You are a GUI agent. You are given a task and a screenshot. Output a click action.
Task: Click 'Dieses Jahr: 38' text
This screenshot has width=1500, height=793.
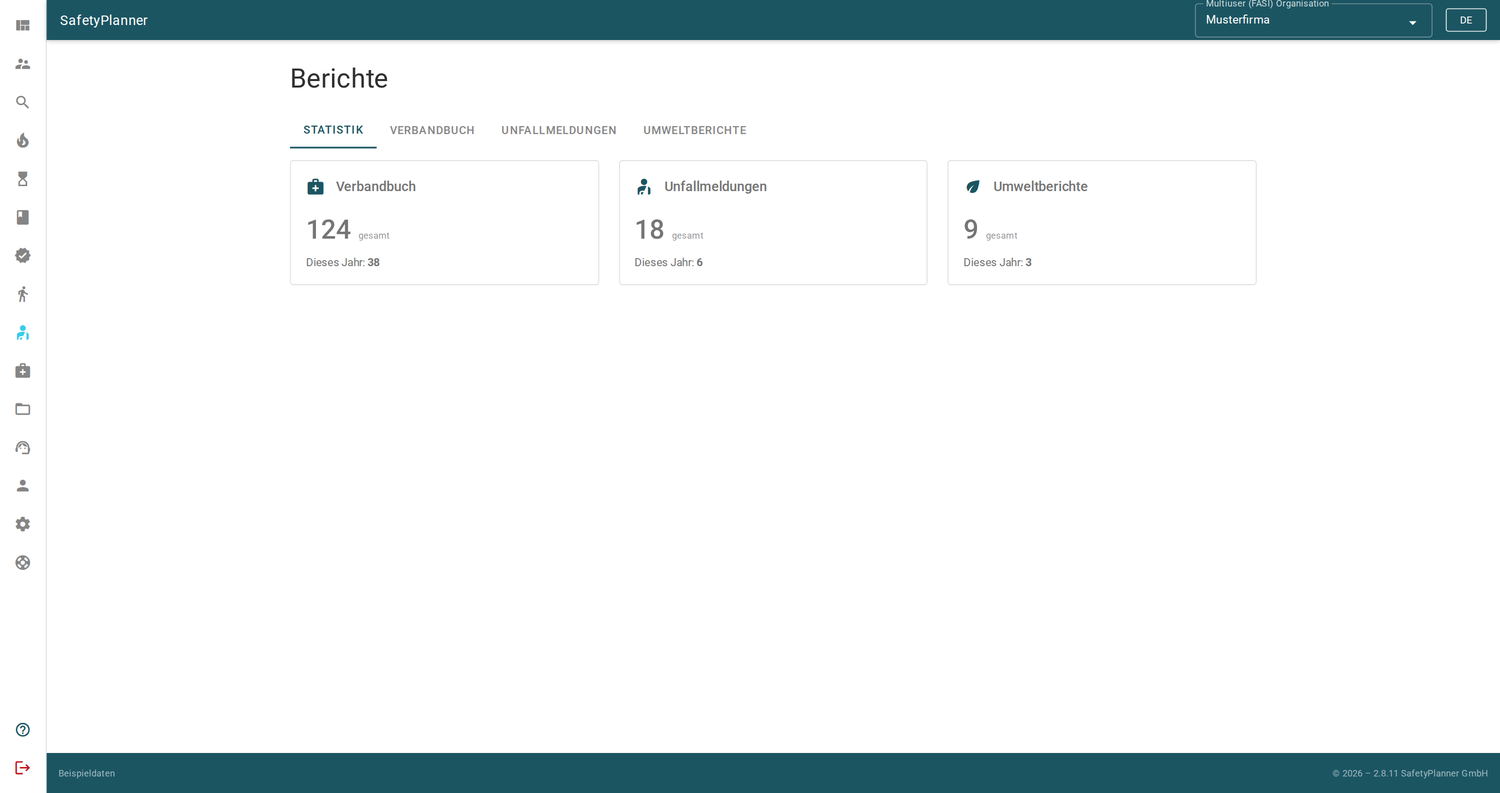point(343,262)
